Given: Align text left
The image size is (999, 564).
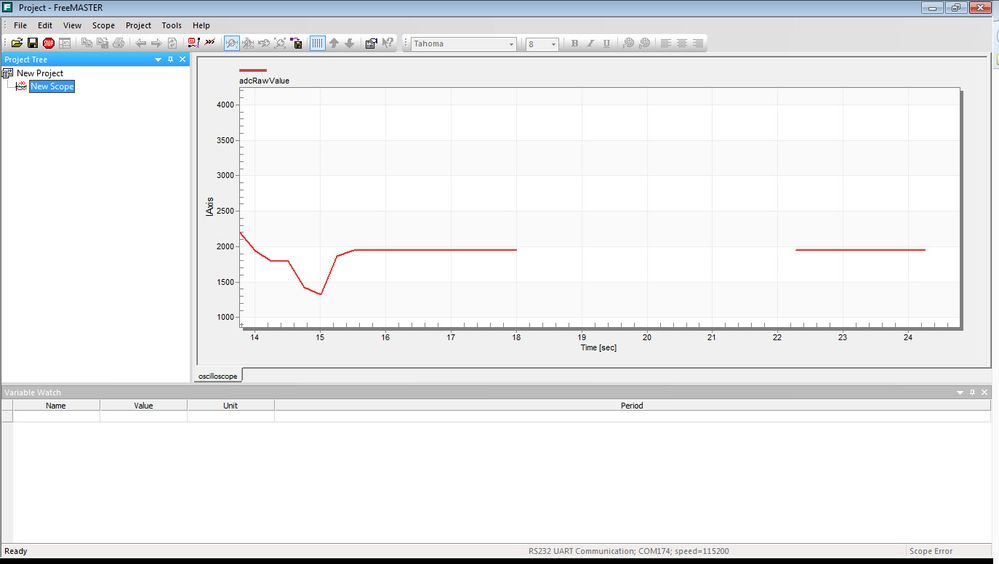Looking at the screenshot, I should 666,43.
